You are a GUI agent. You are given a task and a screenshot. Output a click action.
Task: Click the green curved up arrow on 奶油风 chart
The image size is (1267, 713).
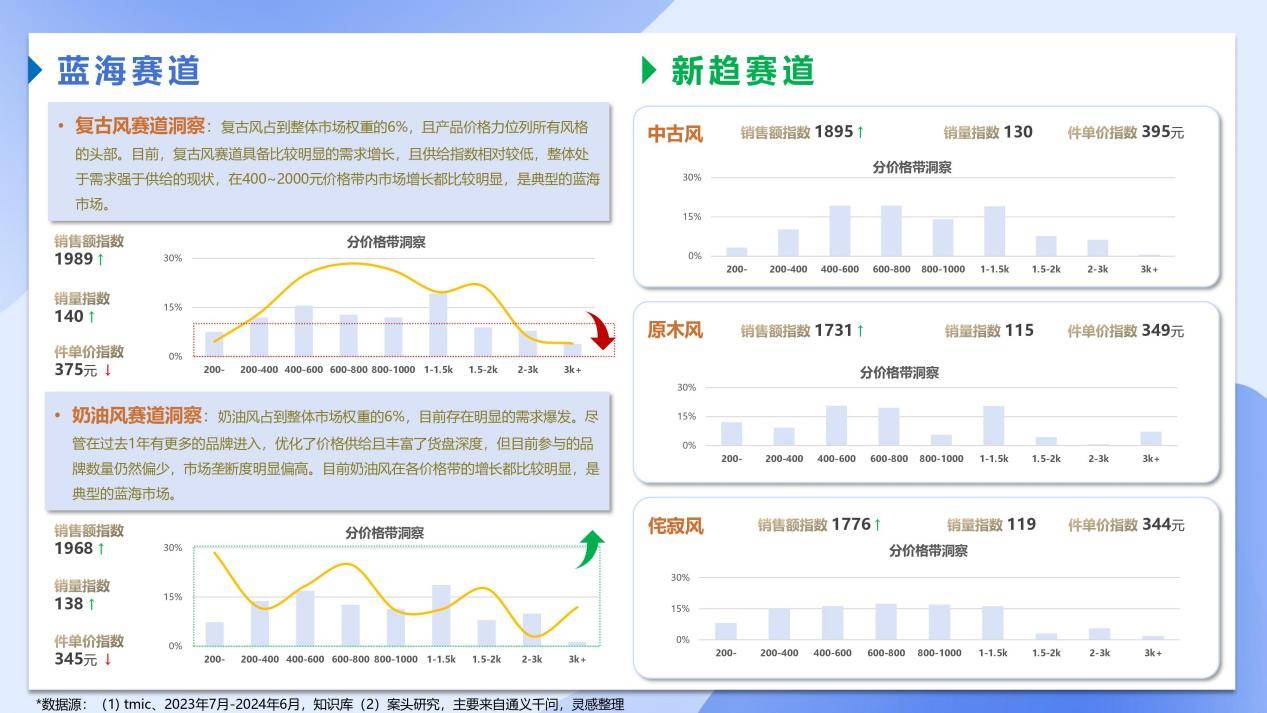click(x=590, y=550)
